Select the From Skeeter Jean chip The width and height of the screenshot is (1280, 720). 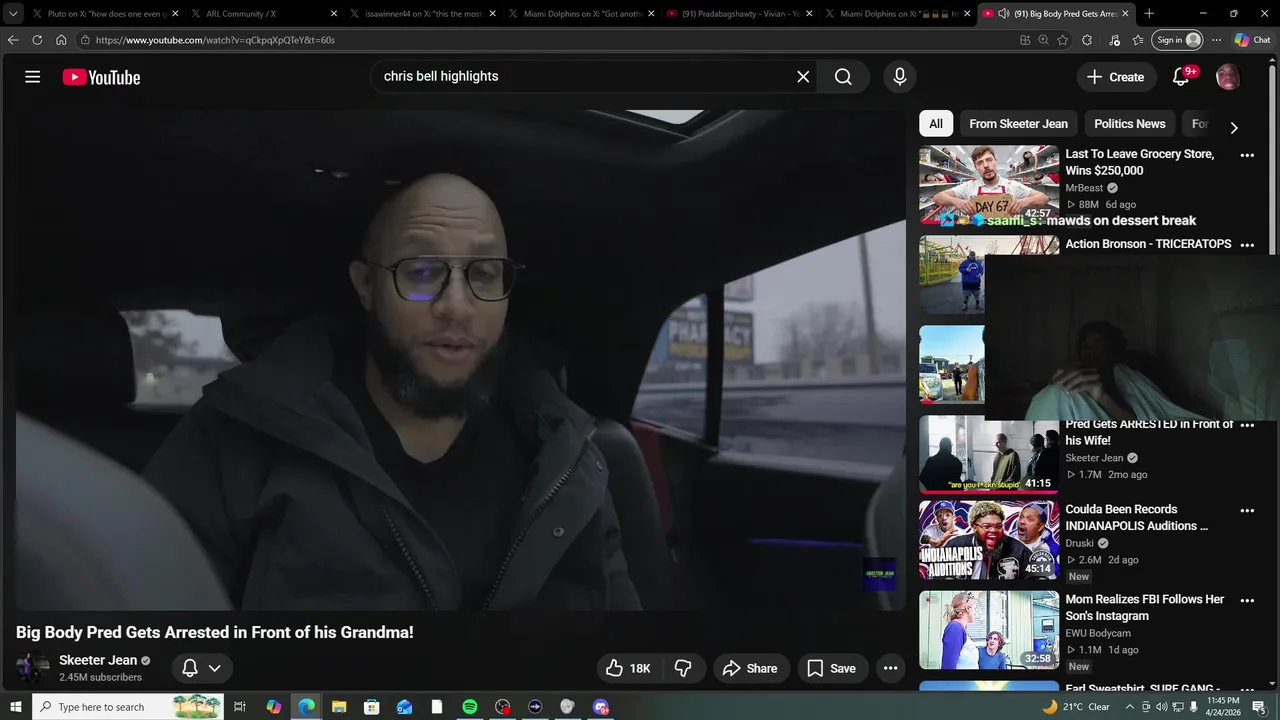point(1018,124)
